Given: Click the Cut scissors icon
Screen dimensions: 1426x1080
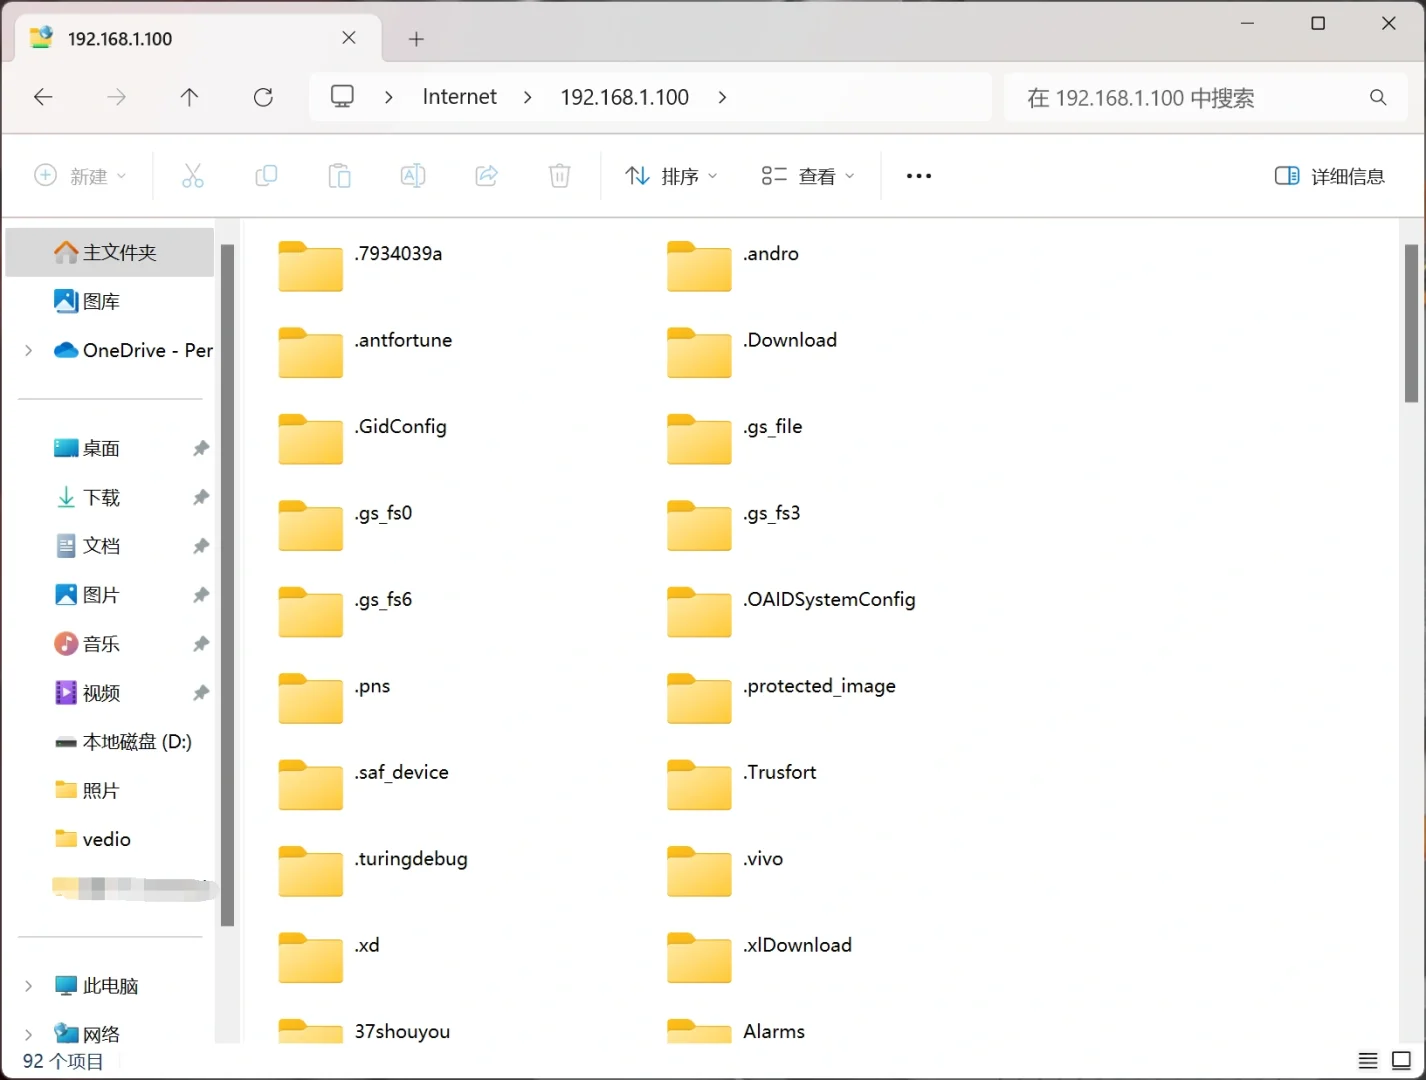Looking at the screenshot, I should (193, 176).
